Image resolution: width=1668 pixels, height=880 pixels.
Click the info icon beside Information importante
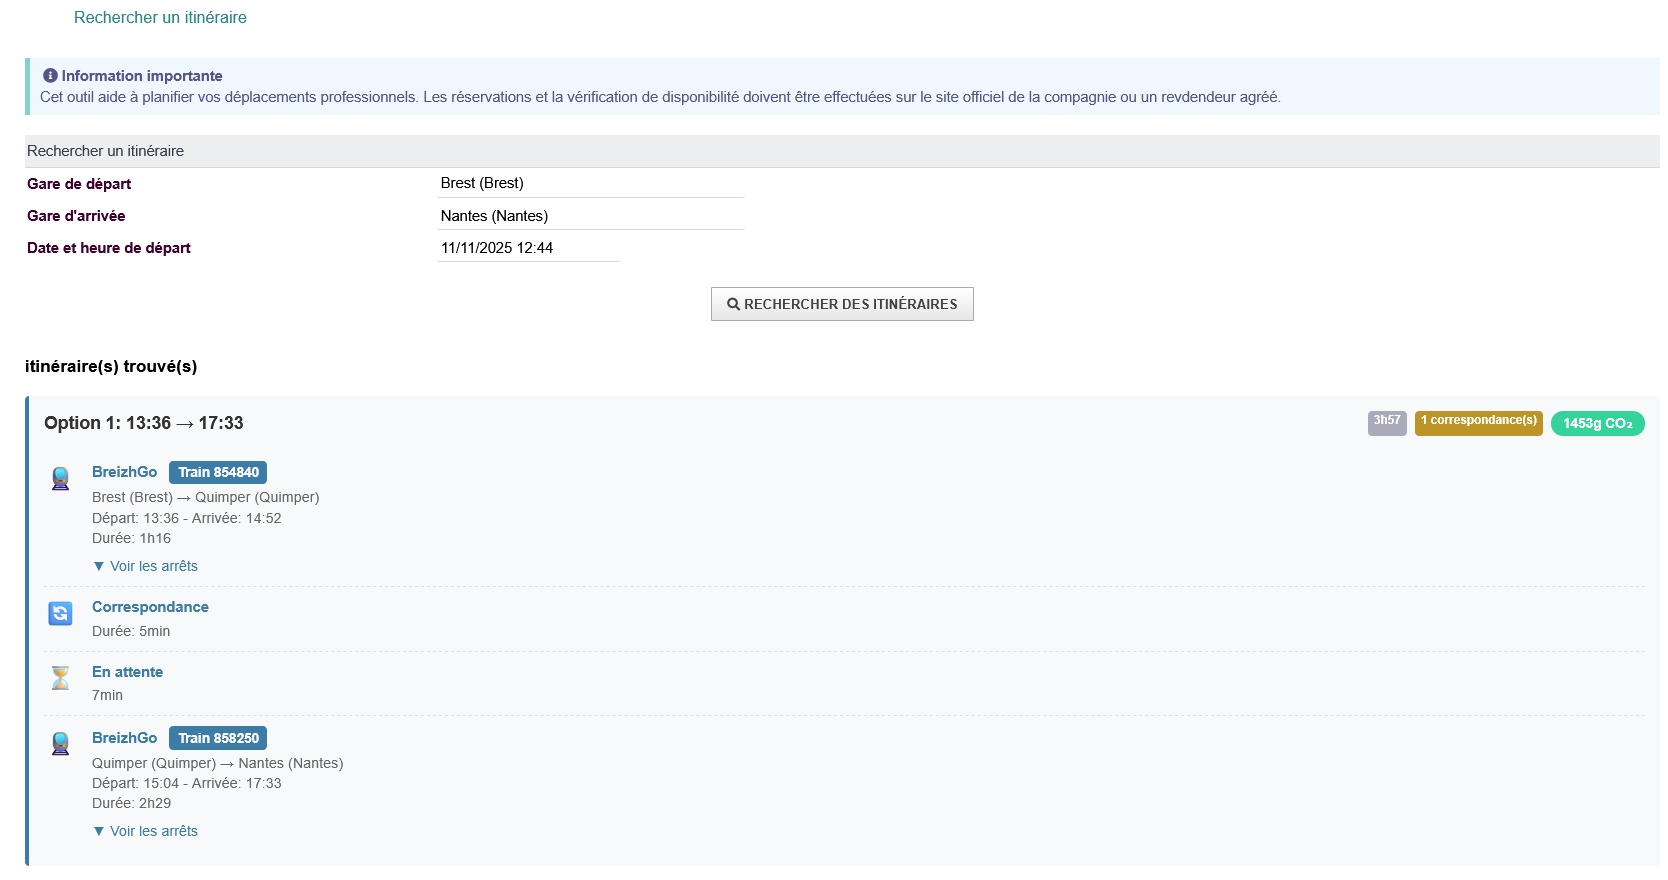tap(50, 76)
